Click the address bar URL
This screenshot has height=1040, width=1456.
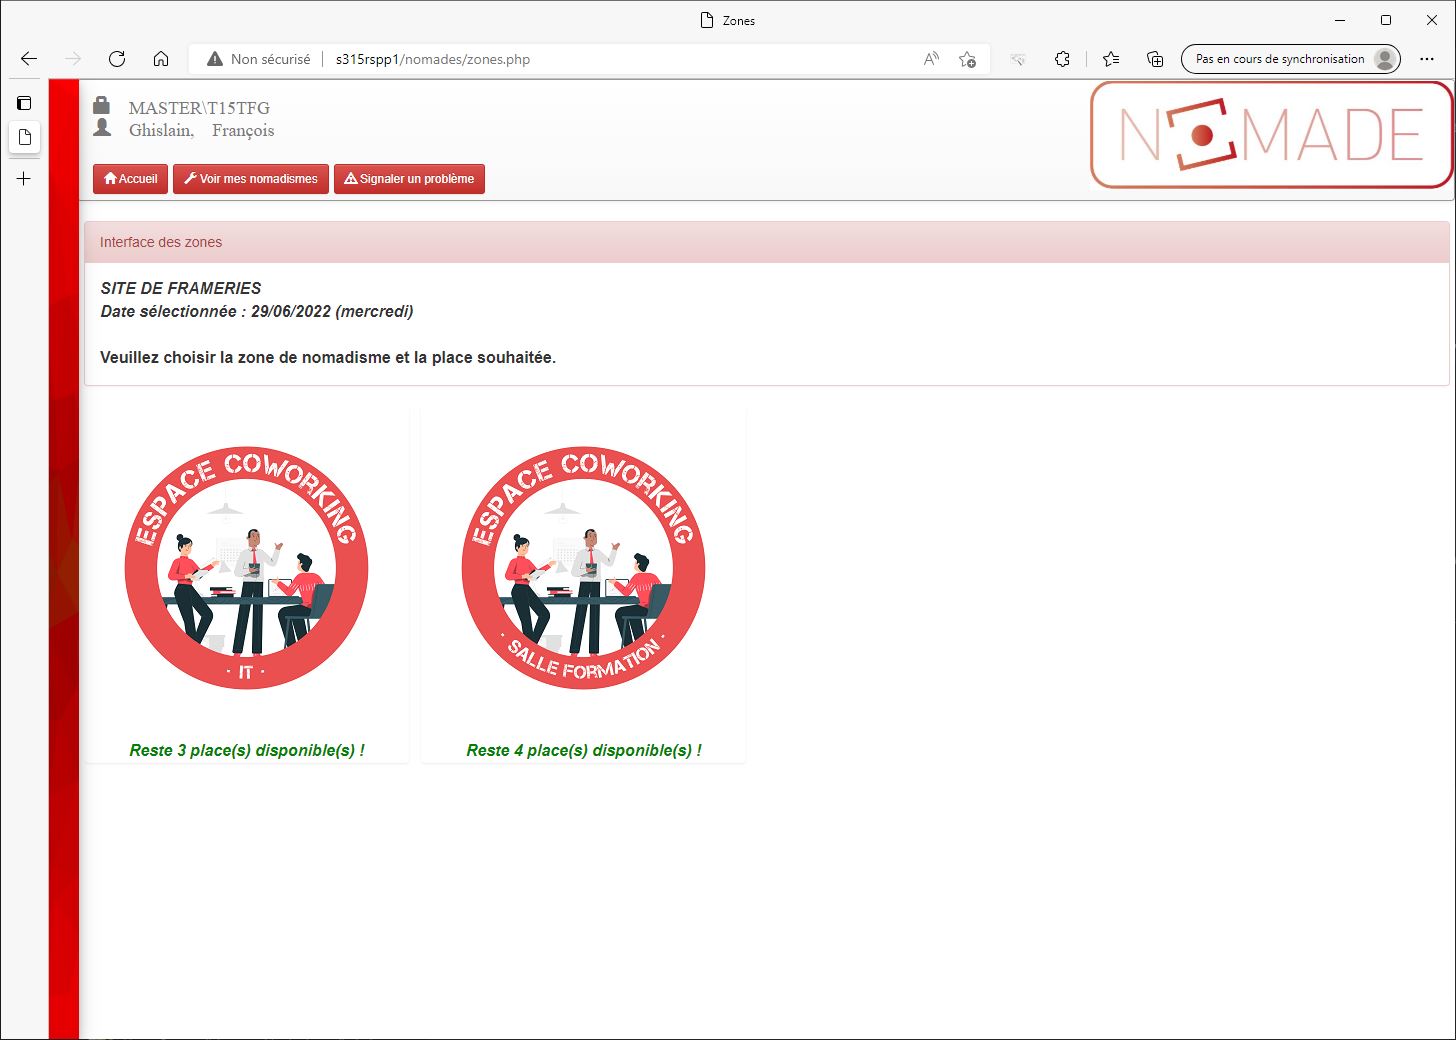433,59
